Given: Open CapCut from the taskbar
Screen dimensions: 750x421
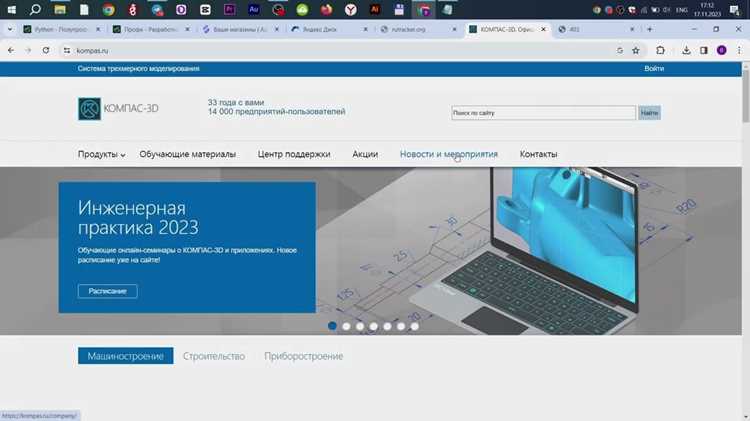Looking at the screenshot, I should tap(205, 9).
